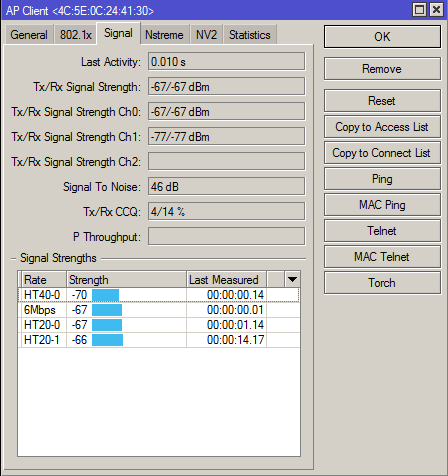Viewport: 448px width, 476px height.
Task: Close the AP Client window
Action: pos(436,10)
